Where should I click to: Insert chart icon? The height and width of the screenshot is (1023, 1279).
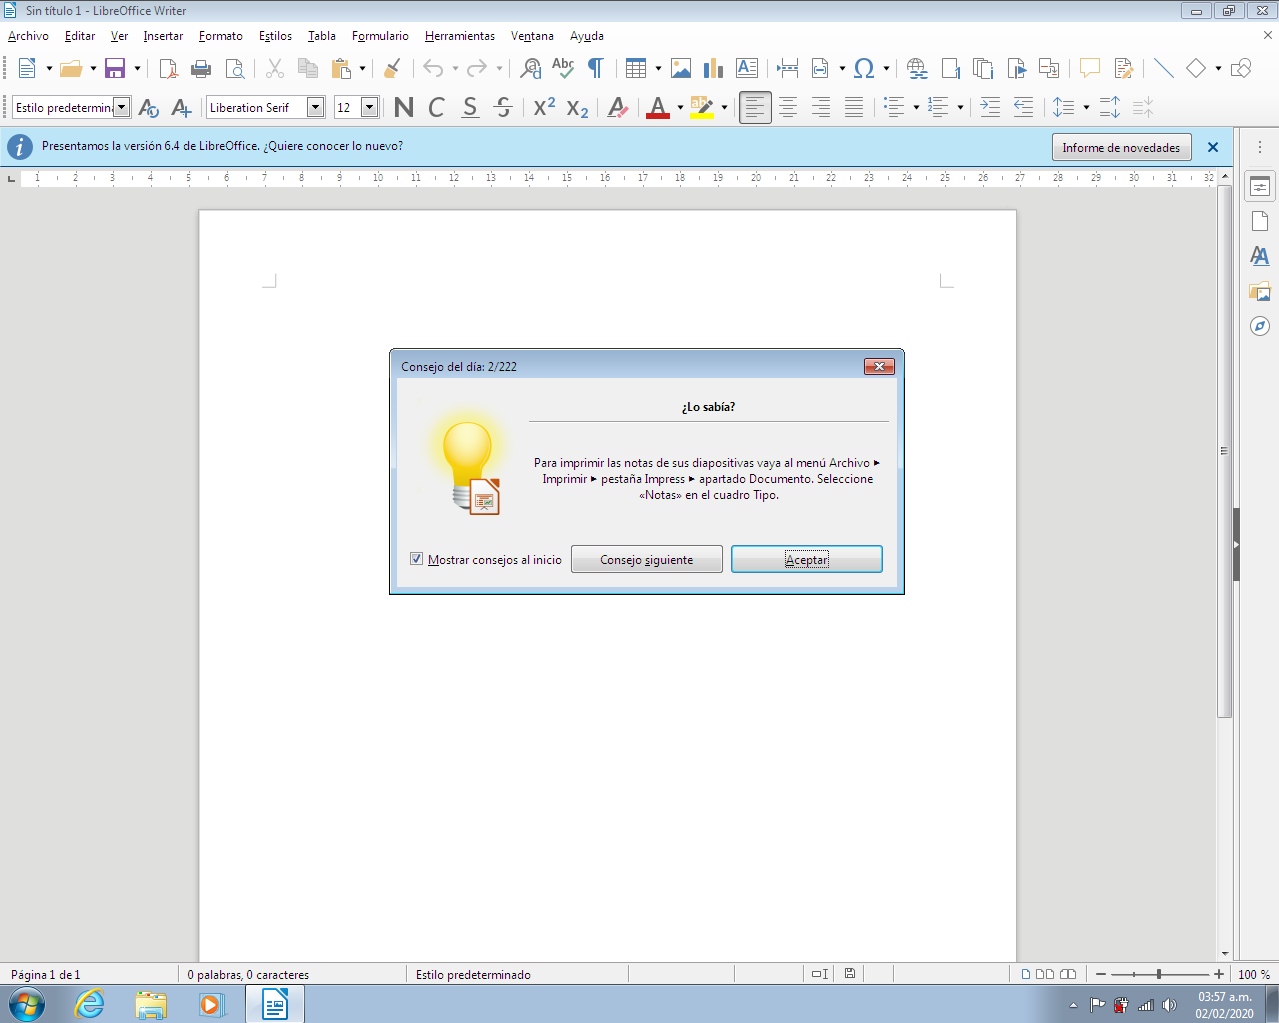[713, 68]
